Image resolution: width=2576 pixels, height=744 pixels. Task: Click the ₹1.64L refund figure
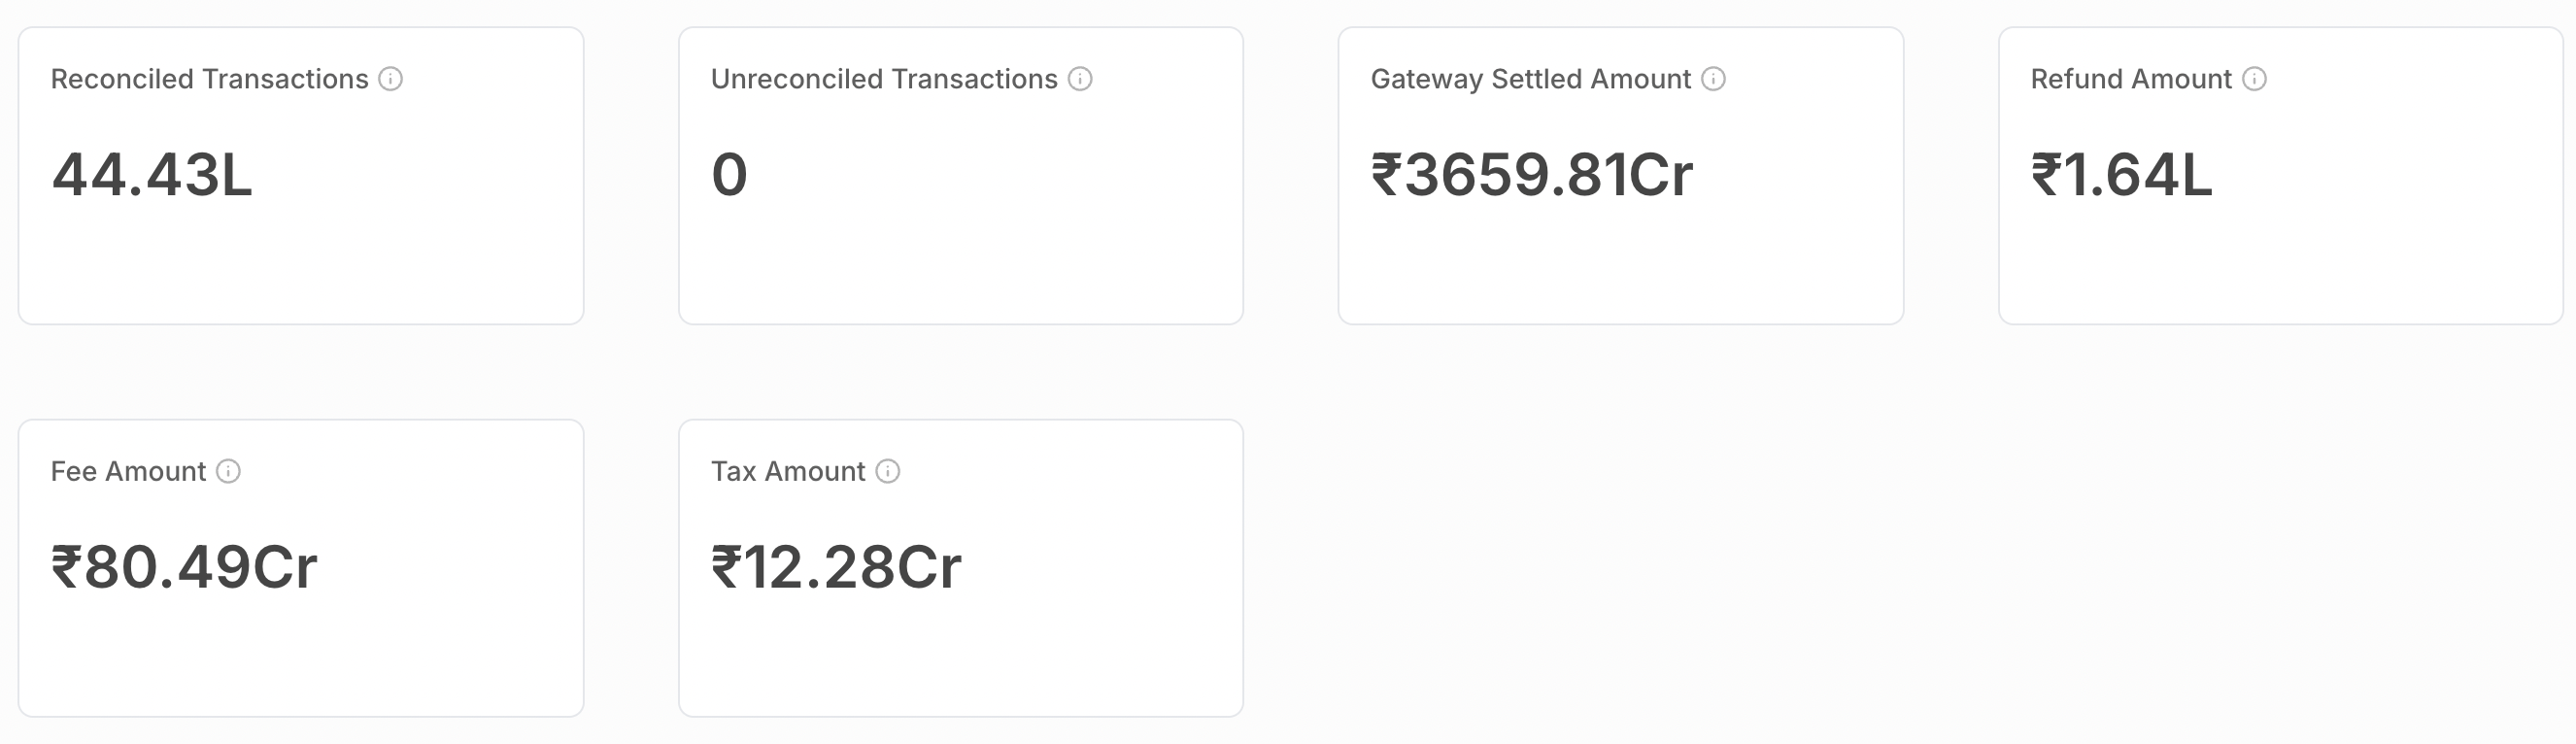2121,175
